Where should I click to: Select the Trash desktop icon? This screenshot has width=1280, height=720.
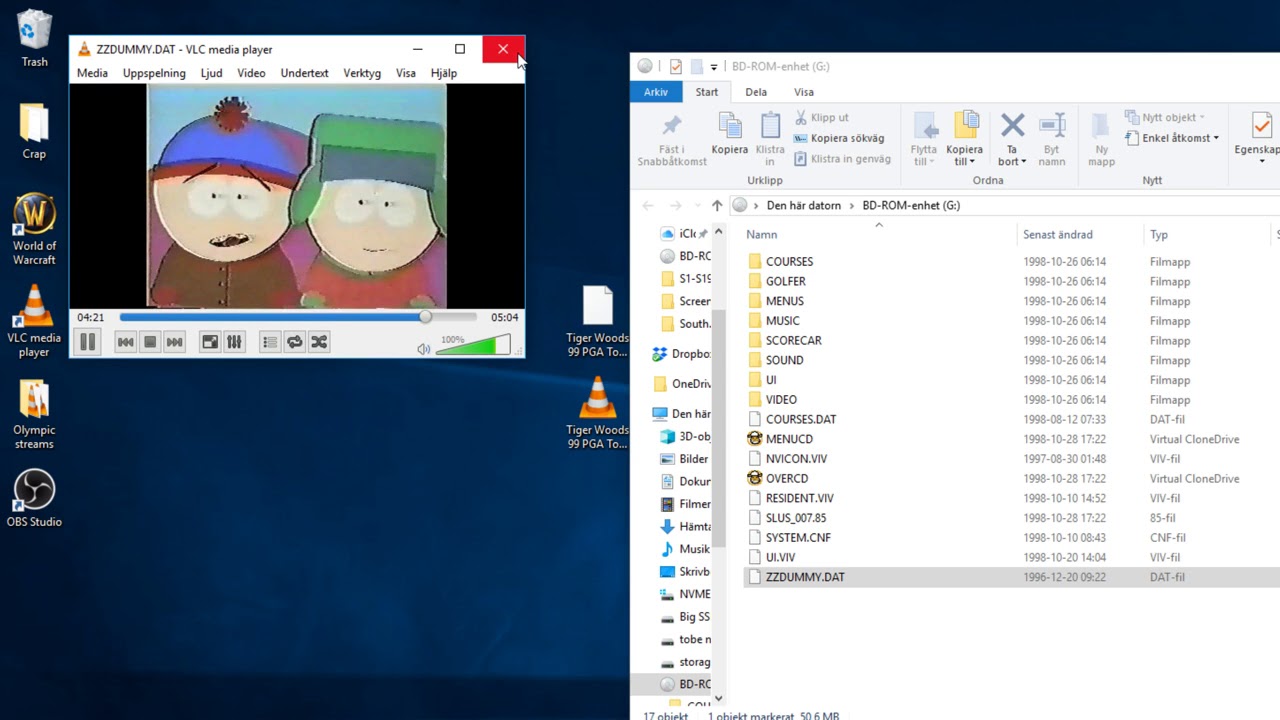[34, 39]
